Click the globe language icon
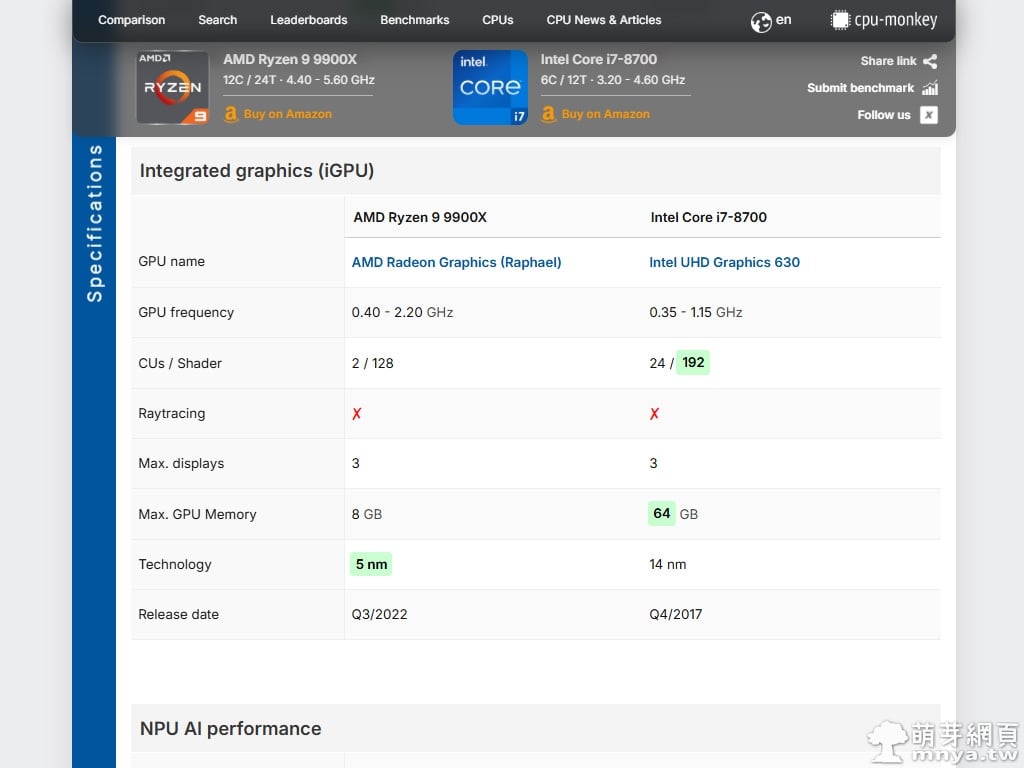Screen dimensions: 1024x768 point(761,21)
